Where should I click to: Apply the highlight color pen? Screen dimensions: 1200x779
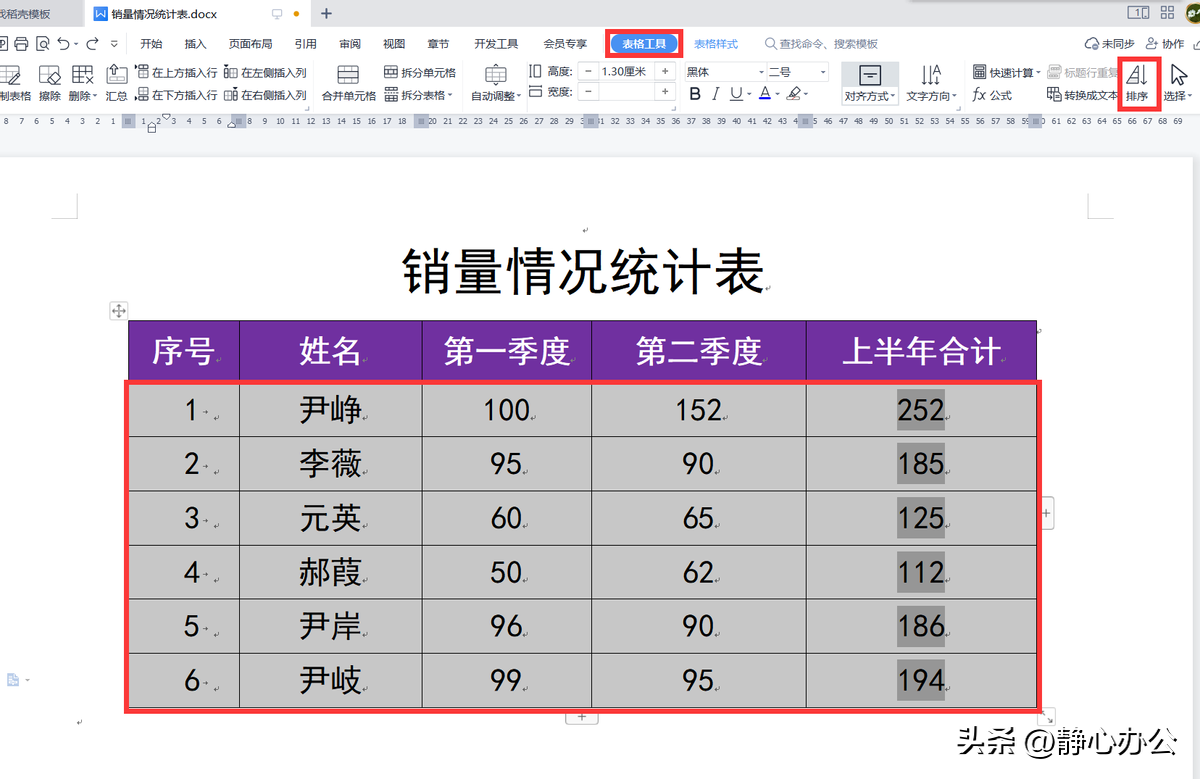point(794,94)
